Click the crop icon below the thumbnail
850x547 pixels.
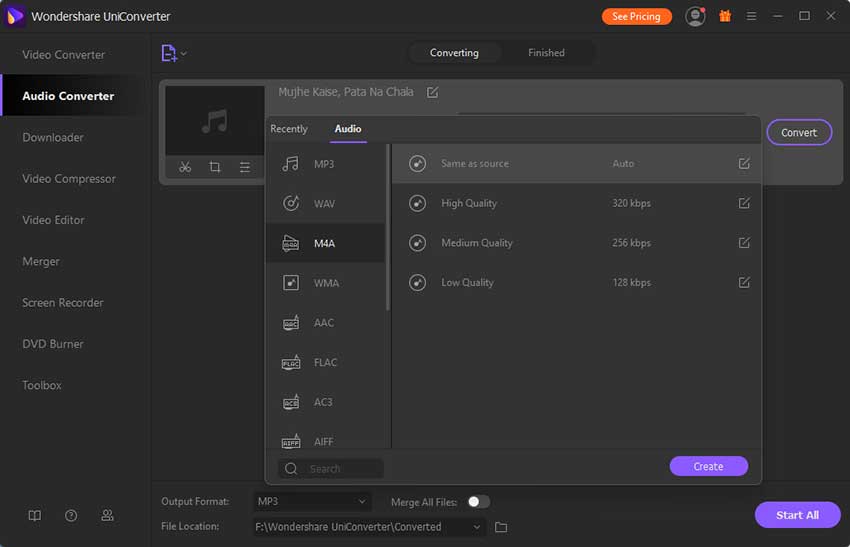click(x=215, y=167)
